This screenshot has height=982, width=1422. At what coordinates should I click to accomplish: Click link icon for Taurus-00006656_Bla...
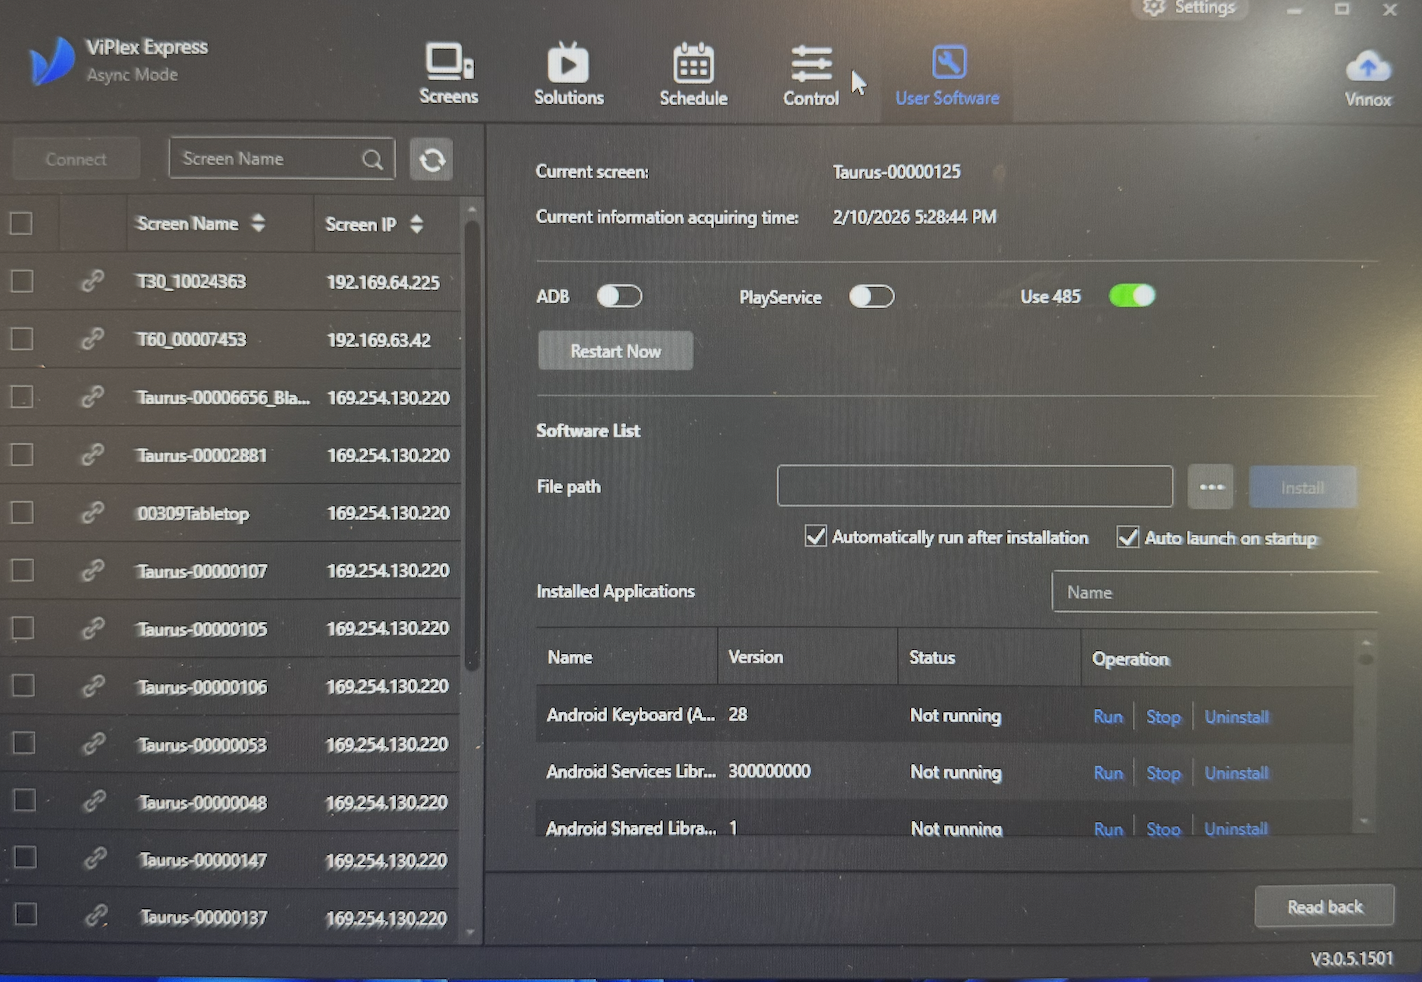(x=92, y=397)
